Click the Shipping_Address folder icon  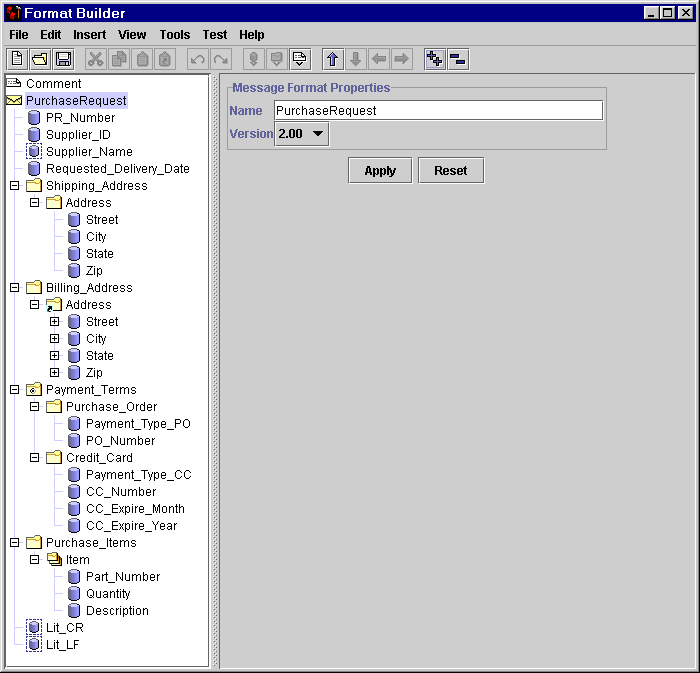(34, 185)
